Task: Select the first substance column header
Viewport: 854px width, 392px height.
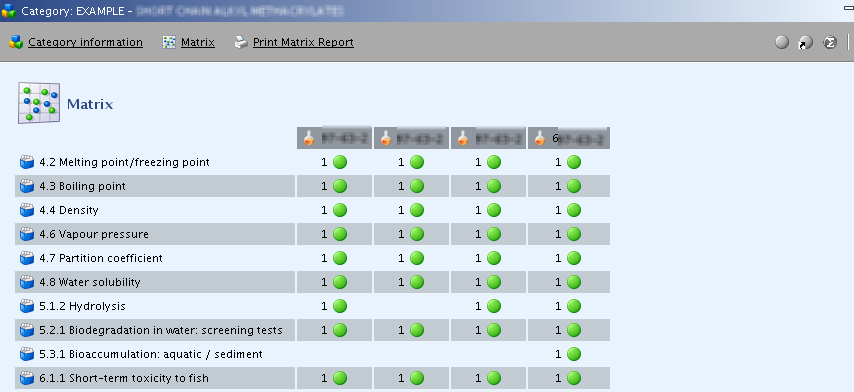Action: click(334, 138)
